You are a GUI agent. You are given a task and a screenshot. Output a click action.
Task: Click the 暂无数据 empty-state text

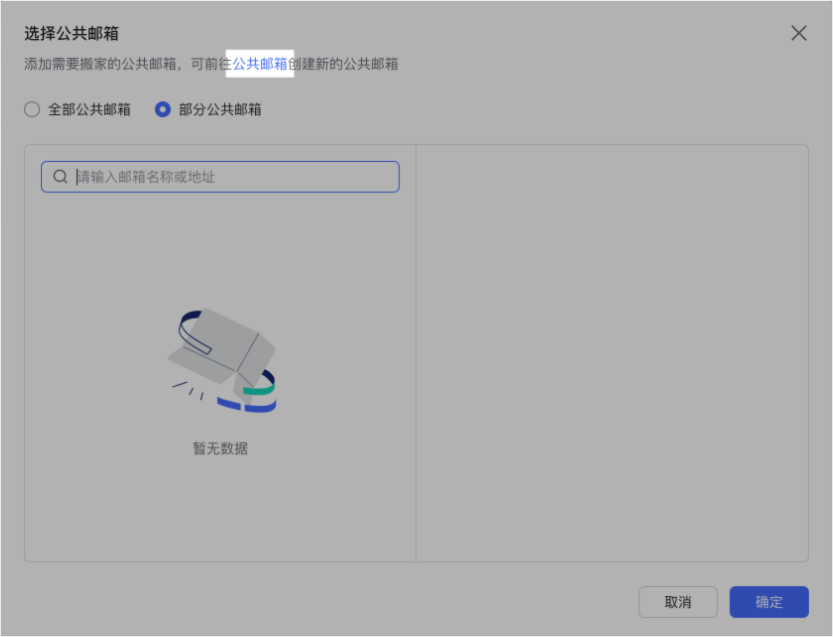[x=220, y=448]
